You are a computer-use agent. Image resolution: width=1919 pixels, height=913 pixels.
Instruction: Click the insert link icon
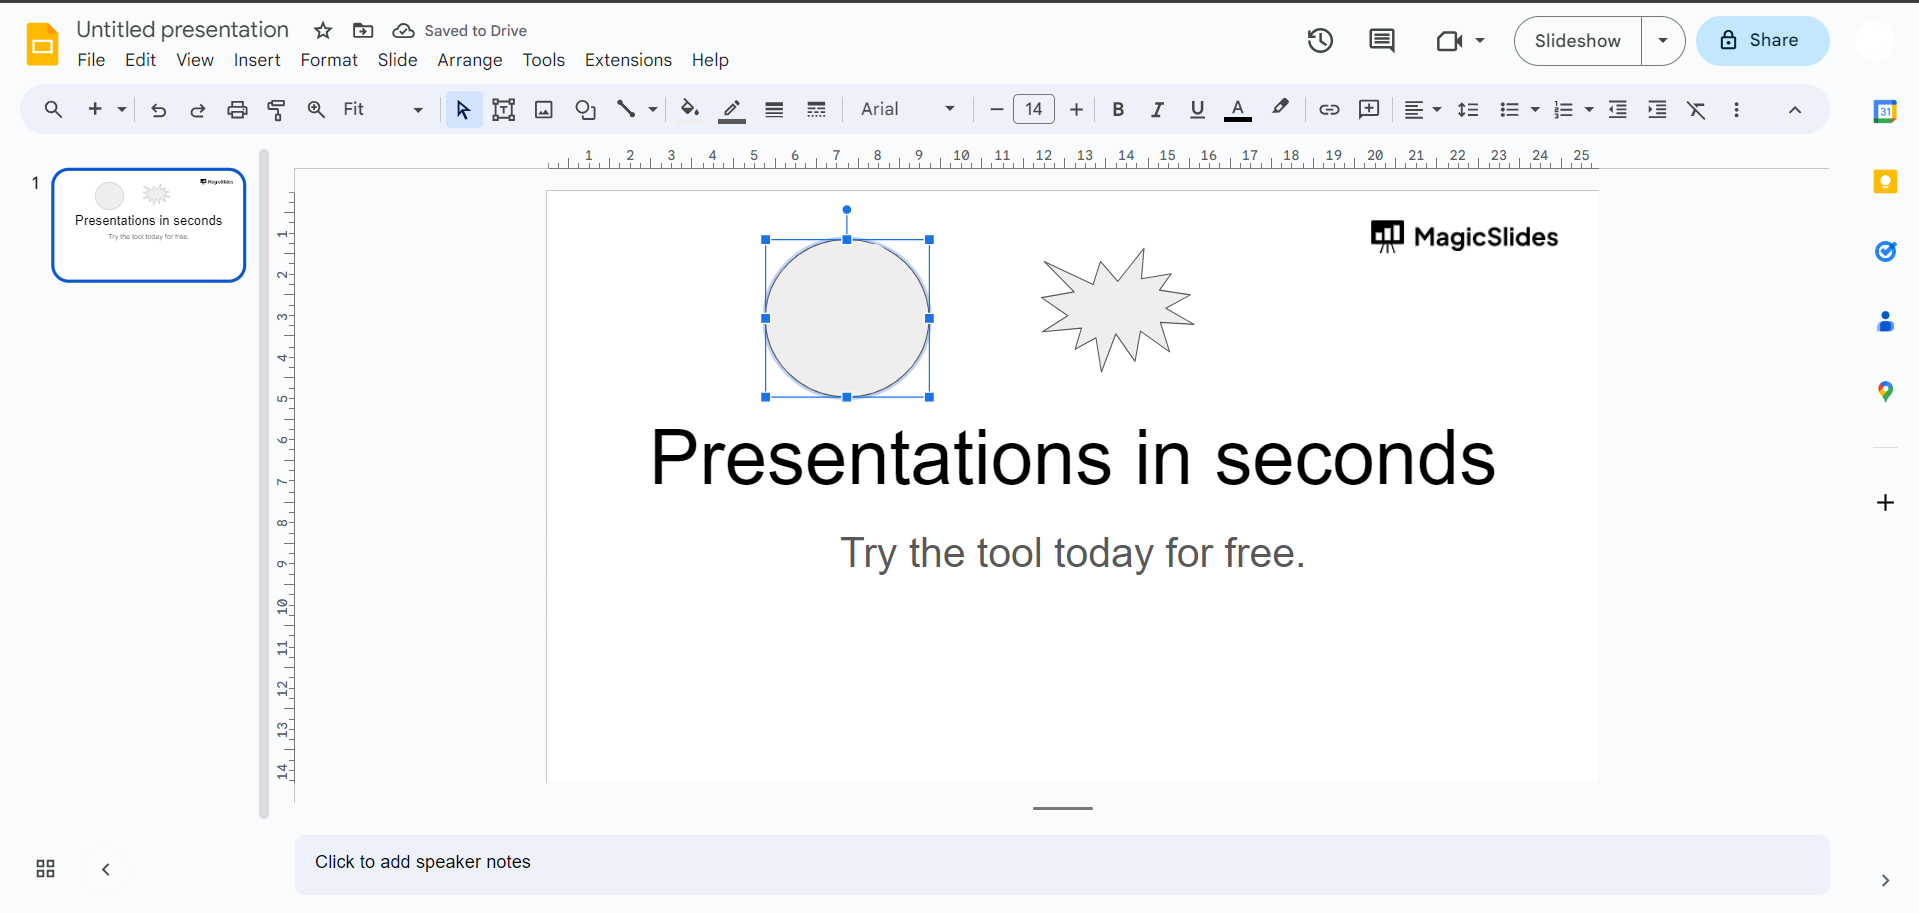(1329, 110)
